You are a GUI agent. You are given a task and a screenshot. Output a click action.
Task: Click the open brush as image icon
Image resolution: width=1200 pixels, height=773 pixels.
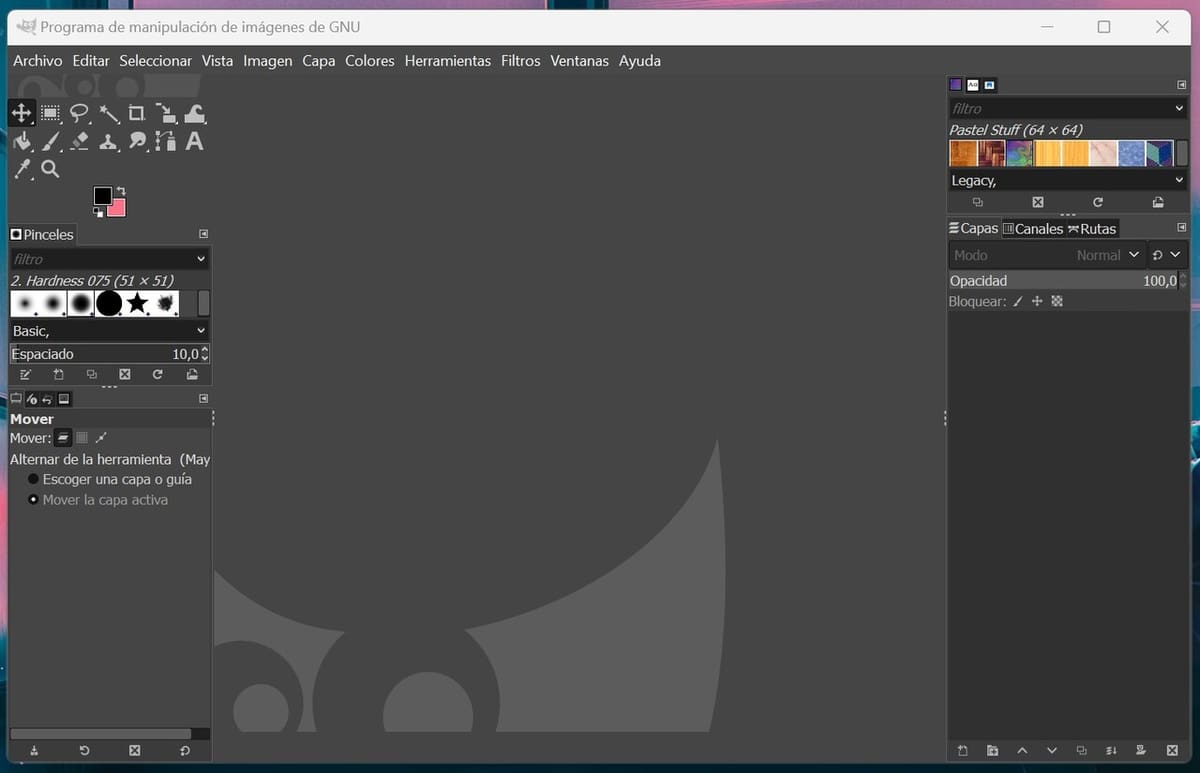pyautogui.click(x=191, y=375)
